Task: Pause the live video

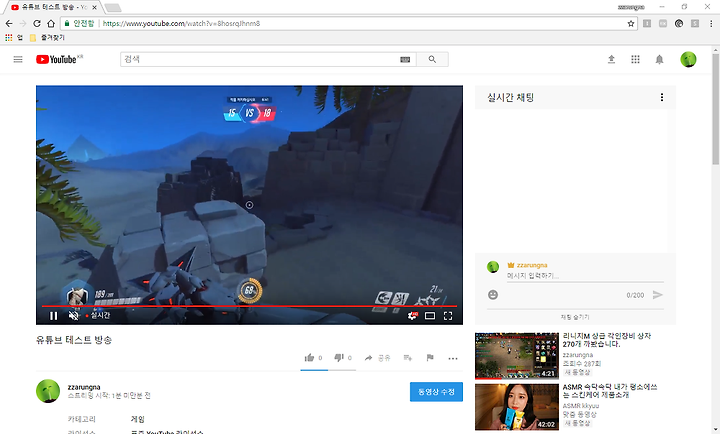Action: click(x=54, y=316)
